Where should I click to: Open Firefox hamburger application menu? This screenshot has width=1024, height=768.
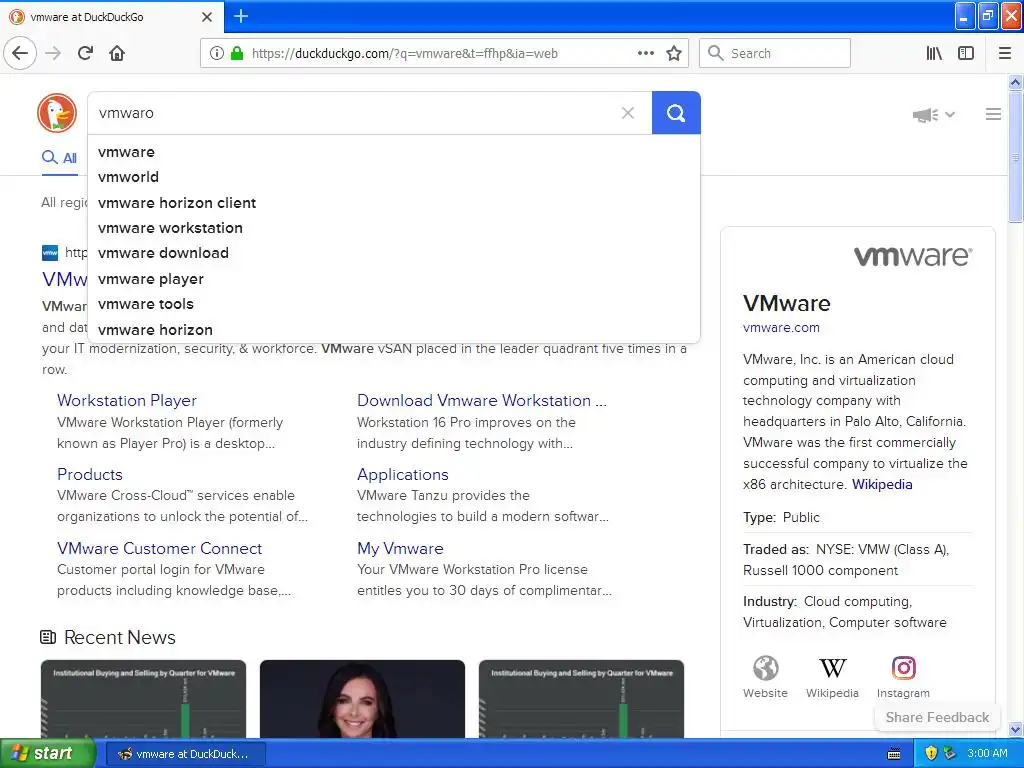(1005, 53)
